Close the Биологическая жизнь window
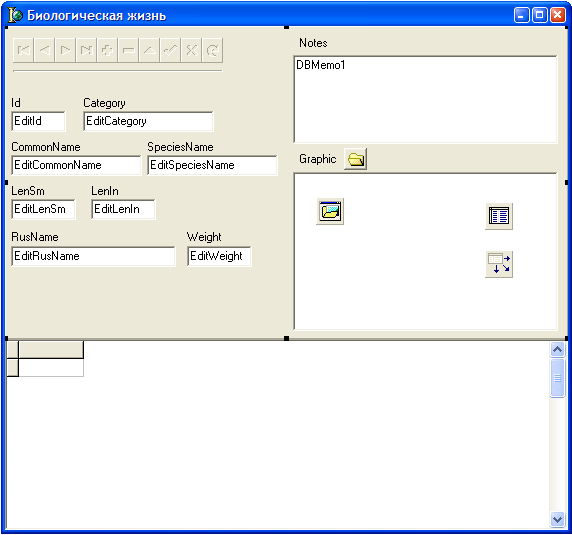 pos(558,15)
